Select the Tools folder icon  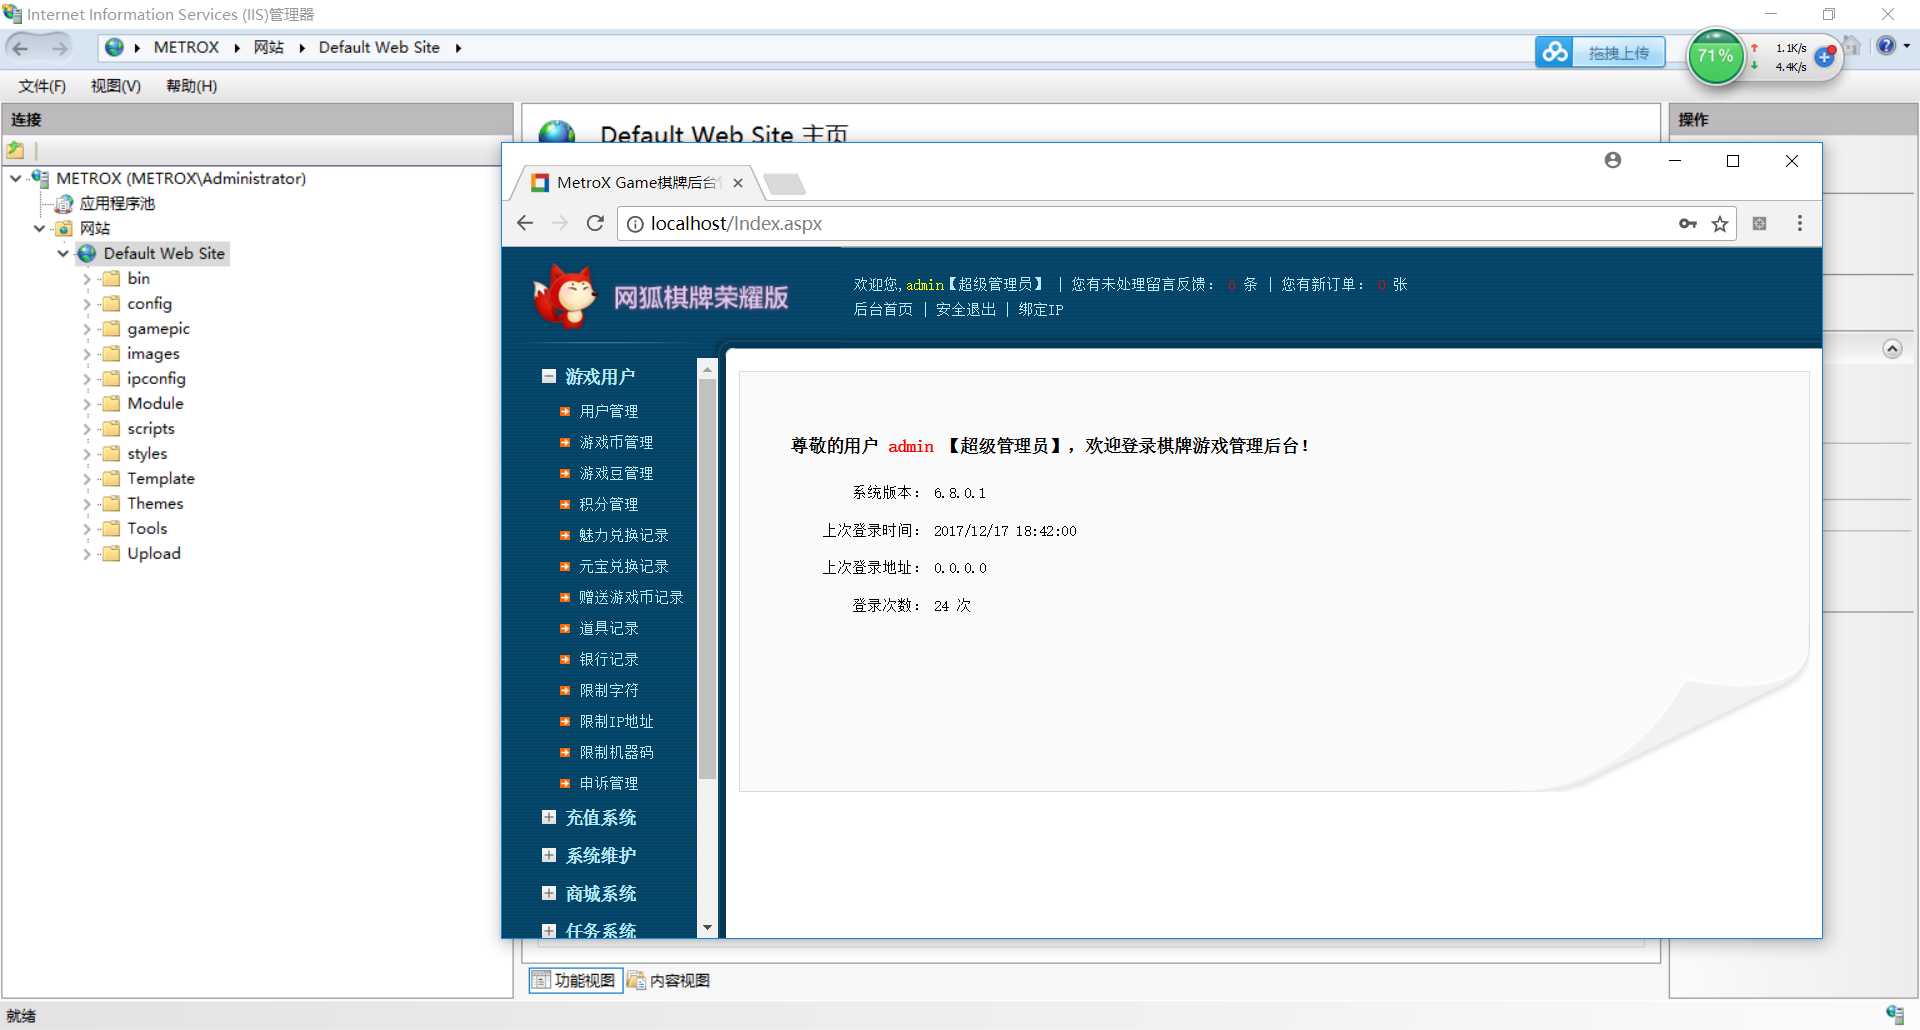(x=111, y=528)
